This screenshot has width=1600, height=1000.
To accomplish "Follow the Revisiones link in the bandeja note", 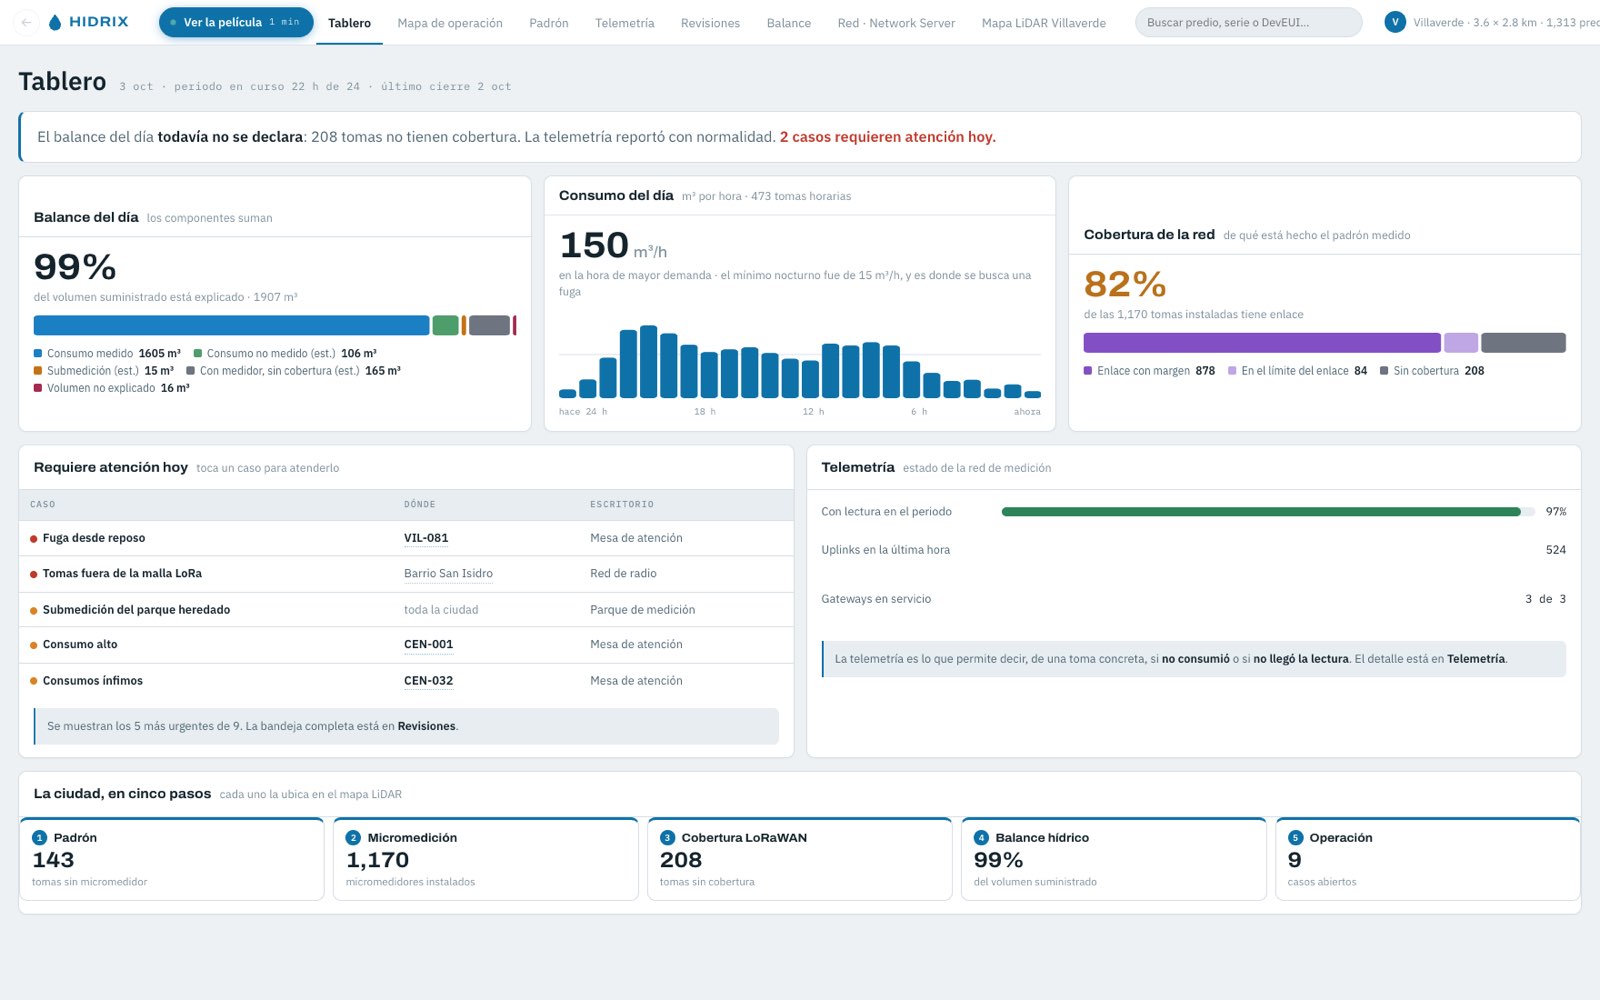I will tap(426, 726).
